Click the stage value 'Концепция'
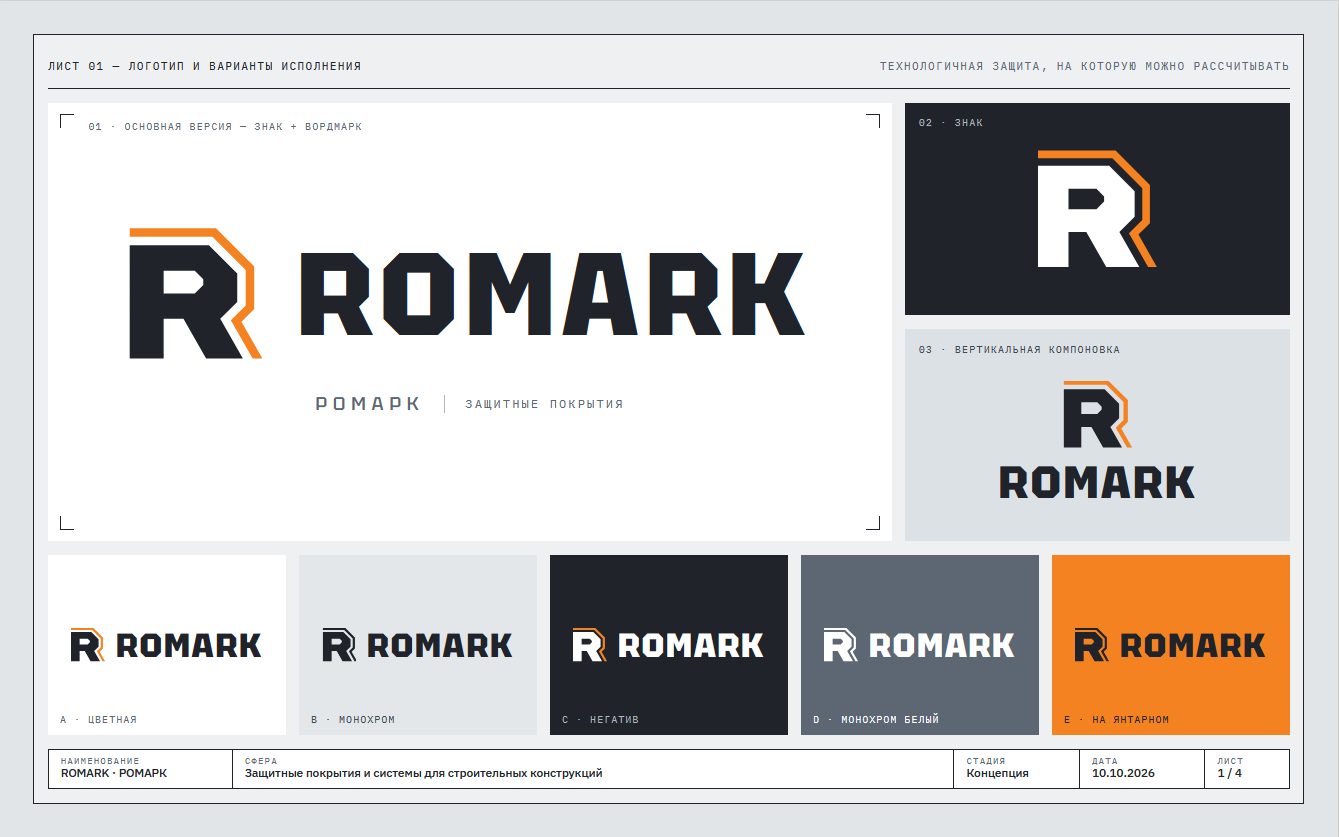1339x837 pixels. click(x=997, y=773)
